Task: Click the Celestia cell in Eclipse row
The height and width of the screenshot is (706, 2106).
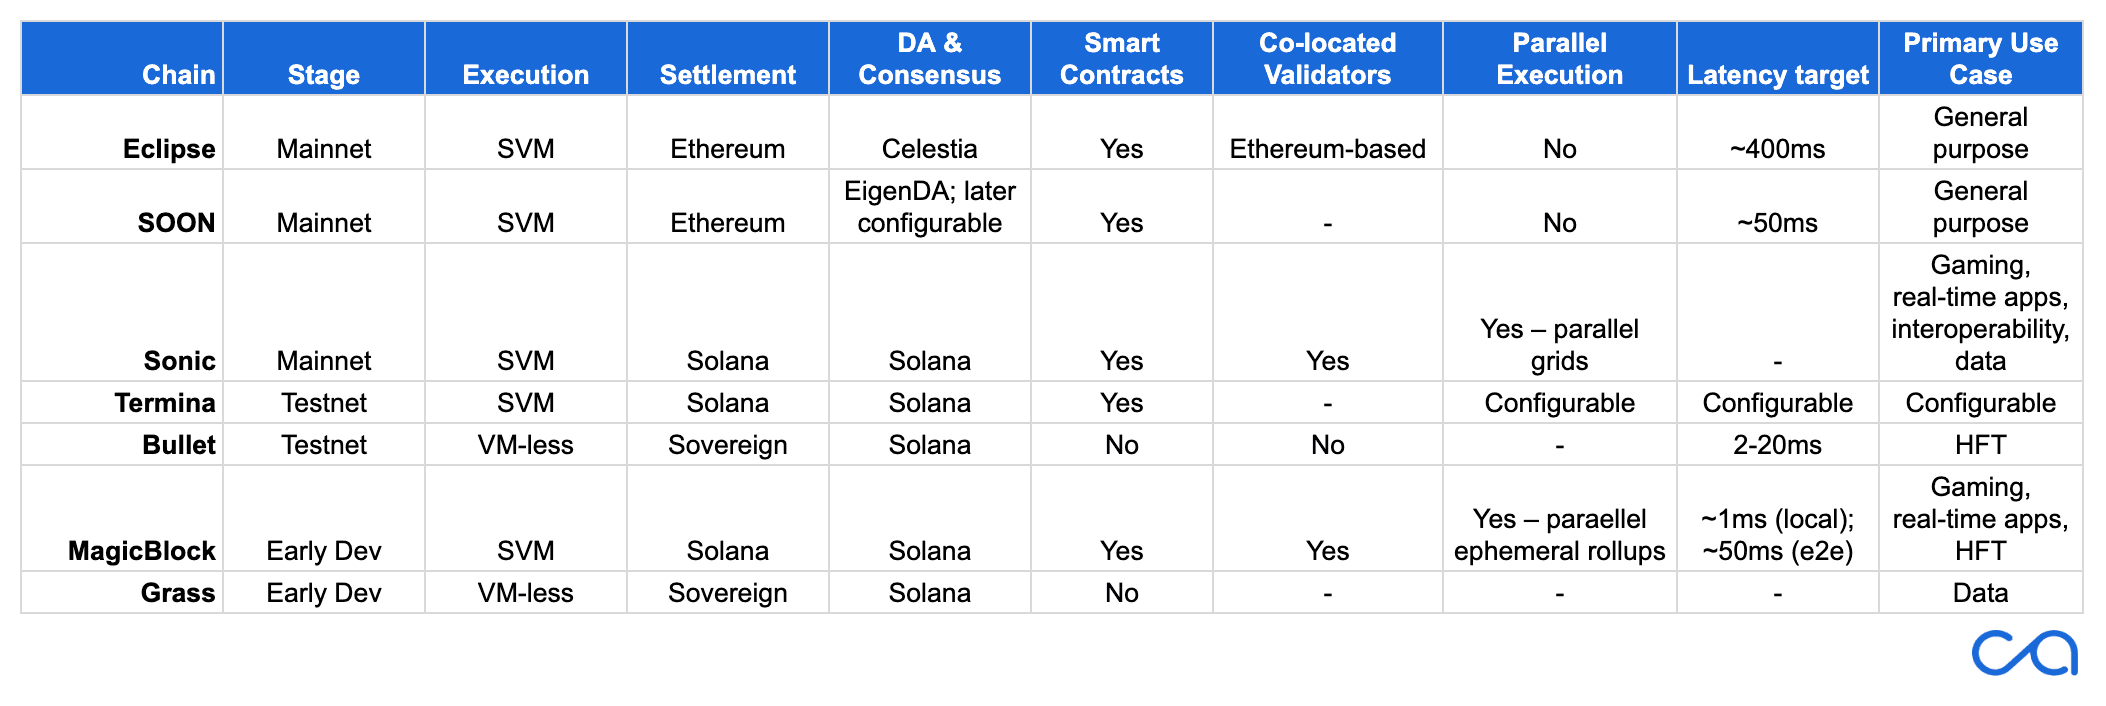Action: coord(929,132)
